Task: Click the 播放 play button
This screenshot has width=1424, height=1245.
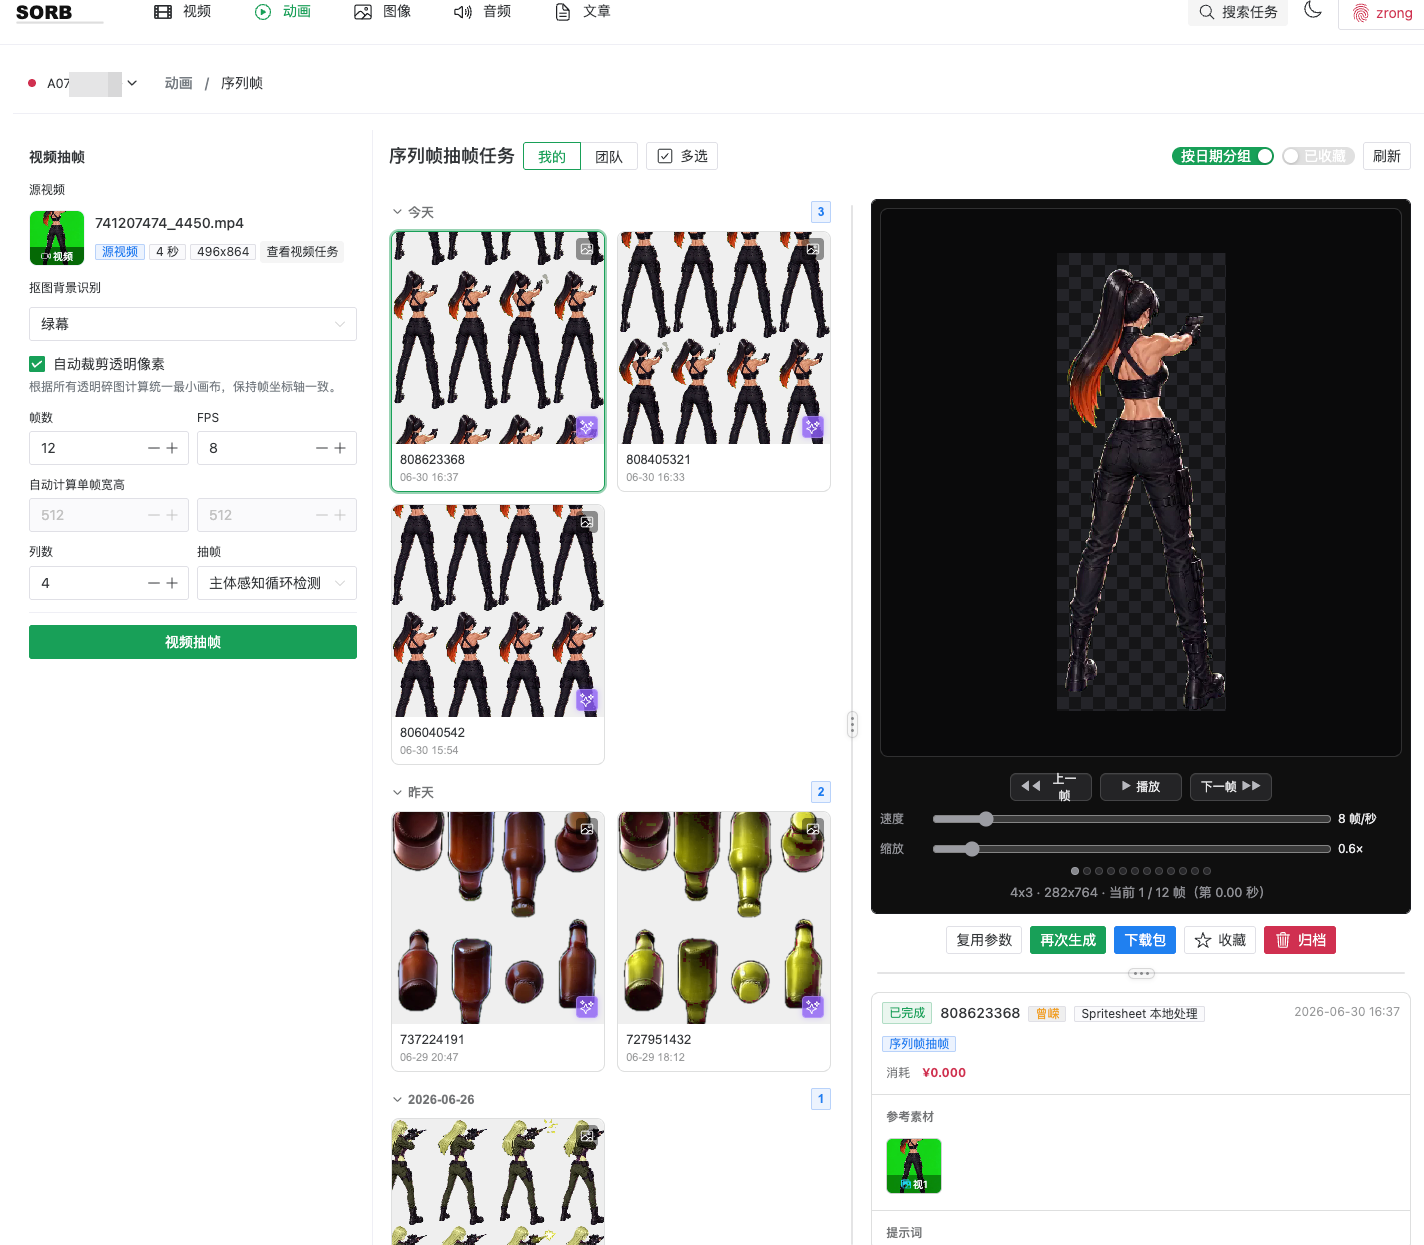Action: [1141, 787]
